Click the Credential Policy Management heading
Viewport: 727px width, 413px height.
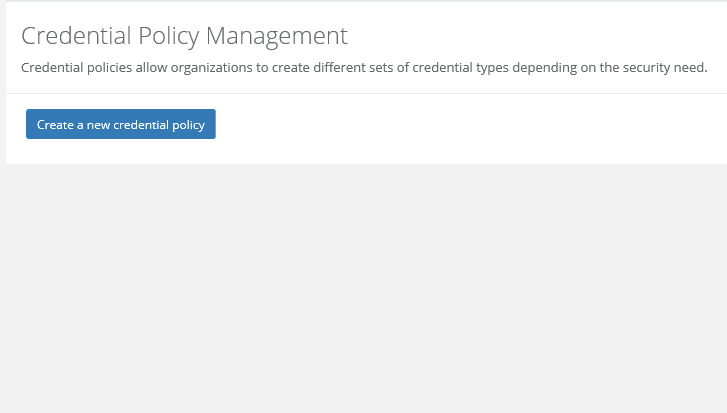184,36
